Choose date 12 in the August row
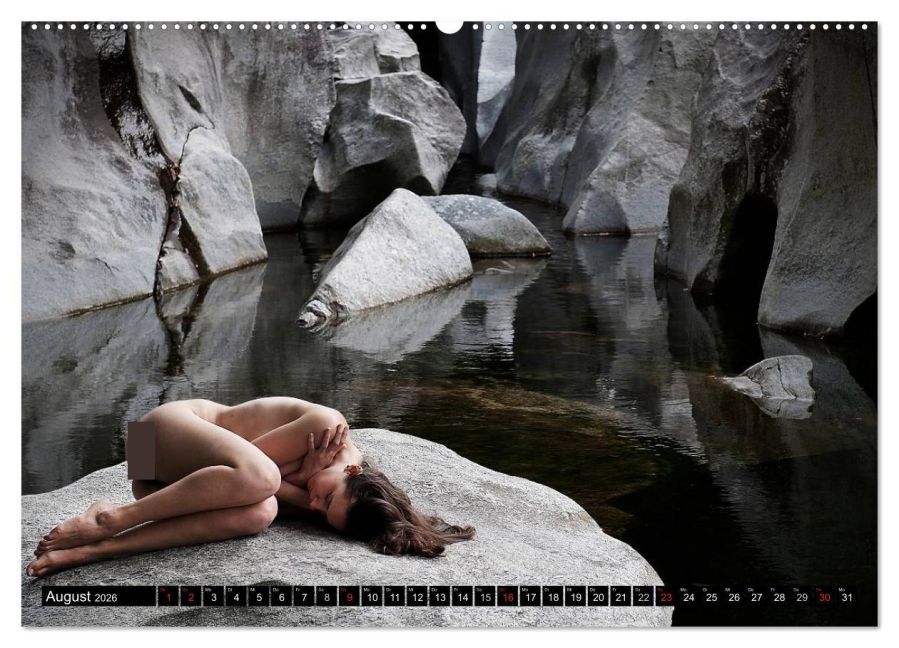The width and height of the screenshot is (899, 648). coord(417,596)
